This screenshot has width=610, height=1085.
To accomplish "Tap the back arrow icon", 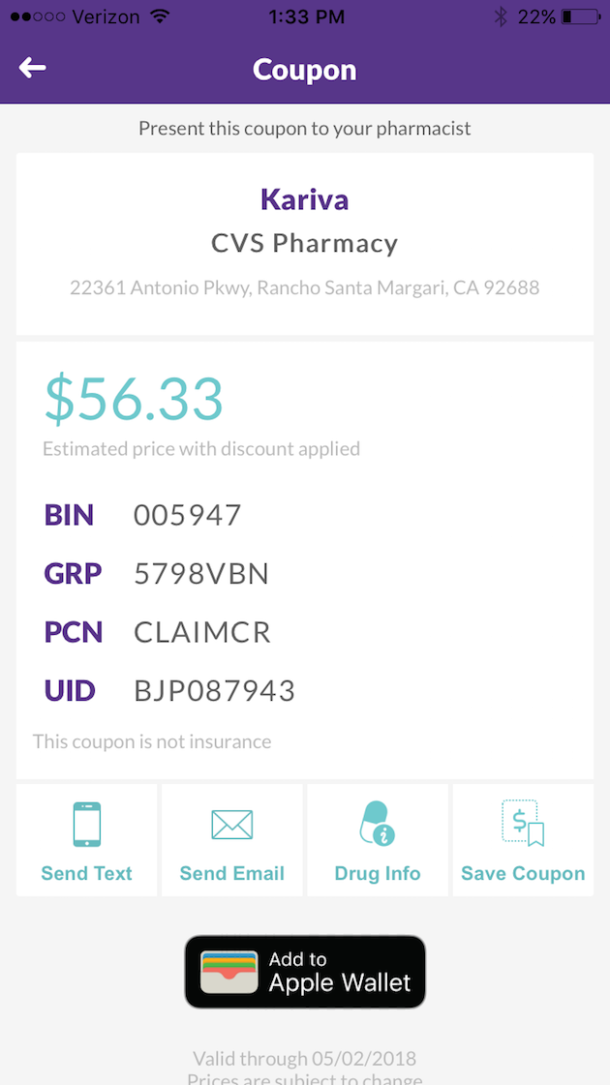I will [x=33, y=68].
